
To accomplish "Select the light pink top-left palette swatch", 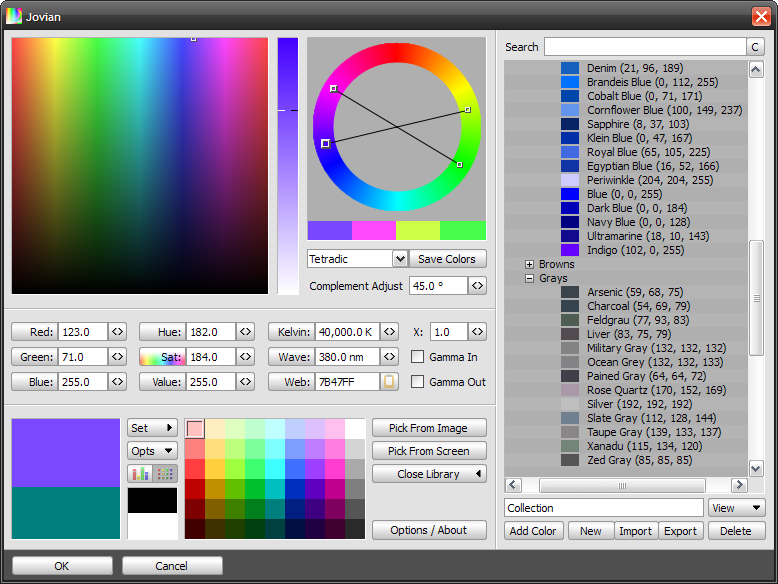I will point(195,429).
